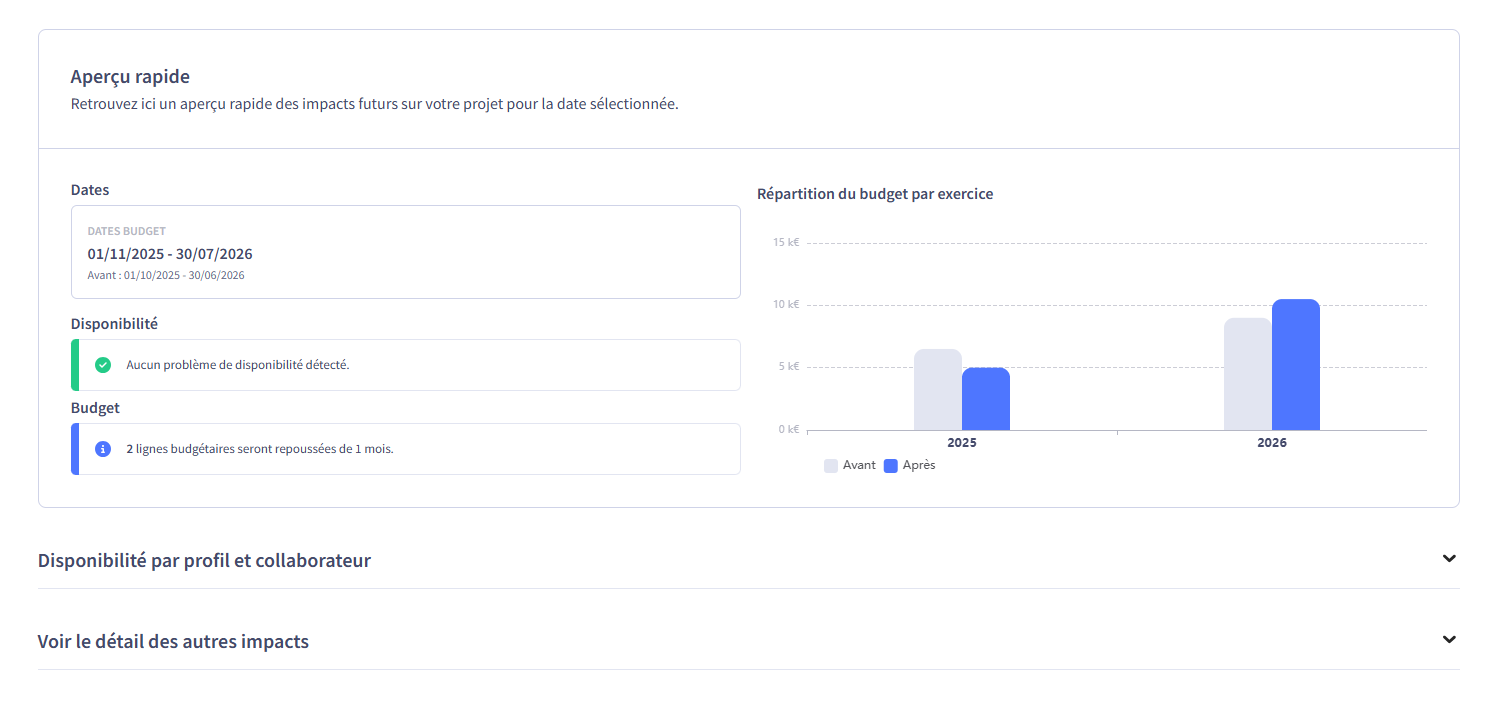
Task: Open 'Disponibilité par profil et collaborateur' heading
Action: click(x=204, y=561)
